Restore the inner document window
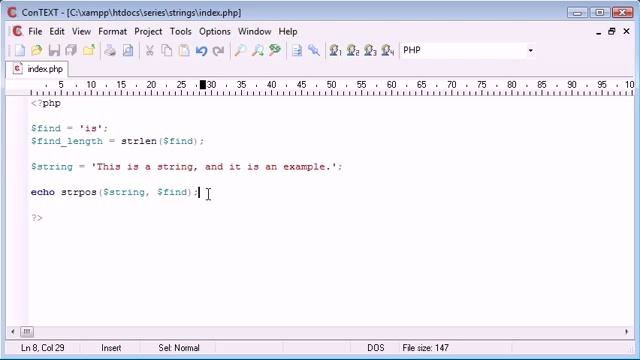 click(x=611, y=31)
